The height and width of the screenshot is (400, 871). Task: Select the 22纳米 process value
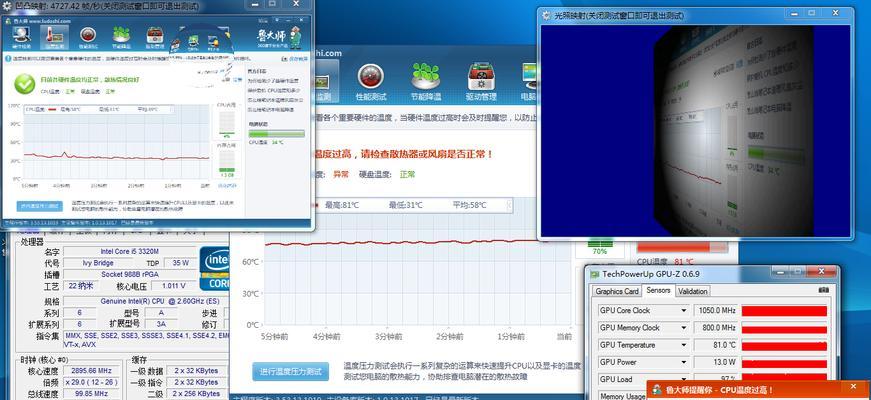(82, 286)
